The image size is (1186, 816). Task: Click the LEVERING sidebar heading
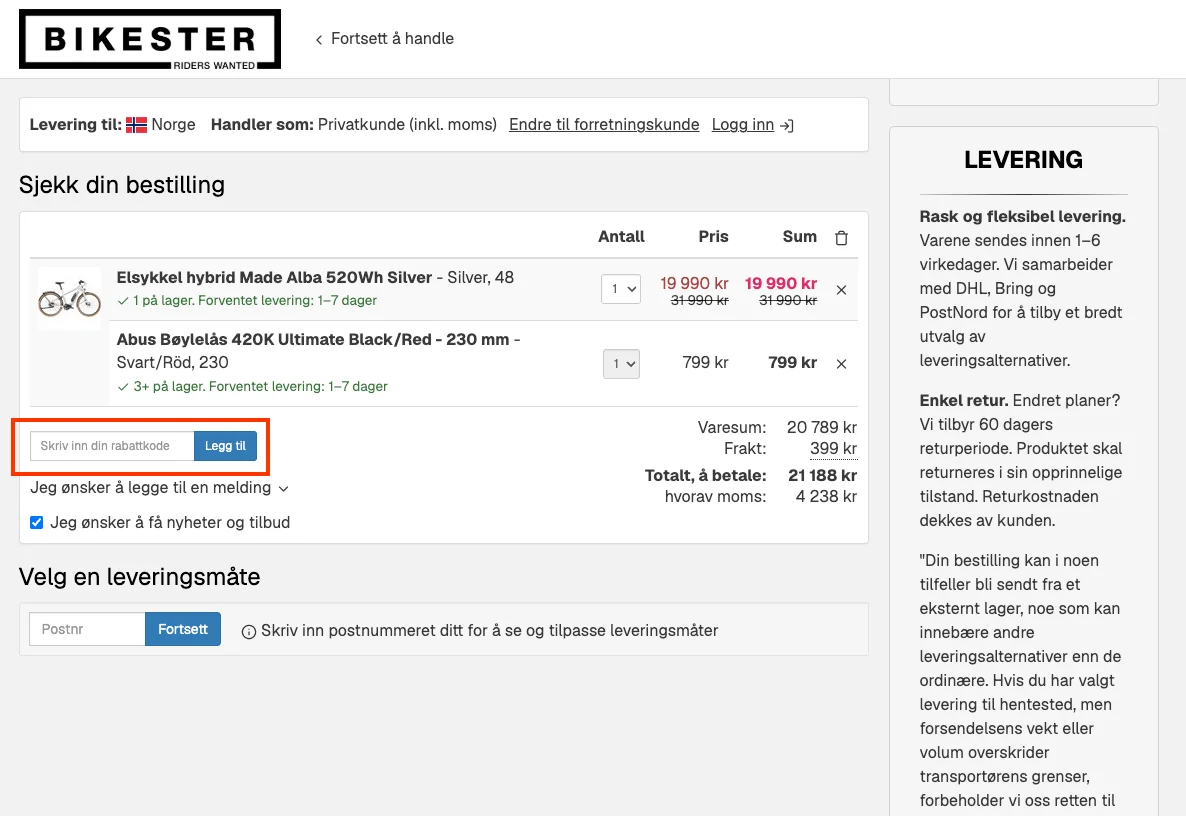point(1023,160)
